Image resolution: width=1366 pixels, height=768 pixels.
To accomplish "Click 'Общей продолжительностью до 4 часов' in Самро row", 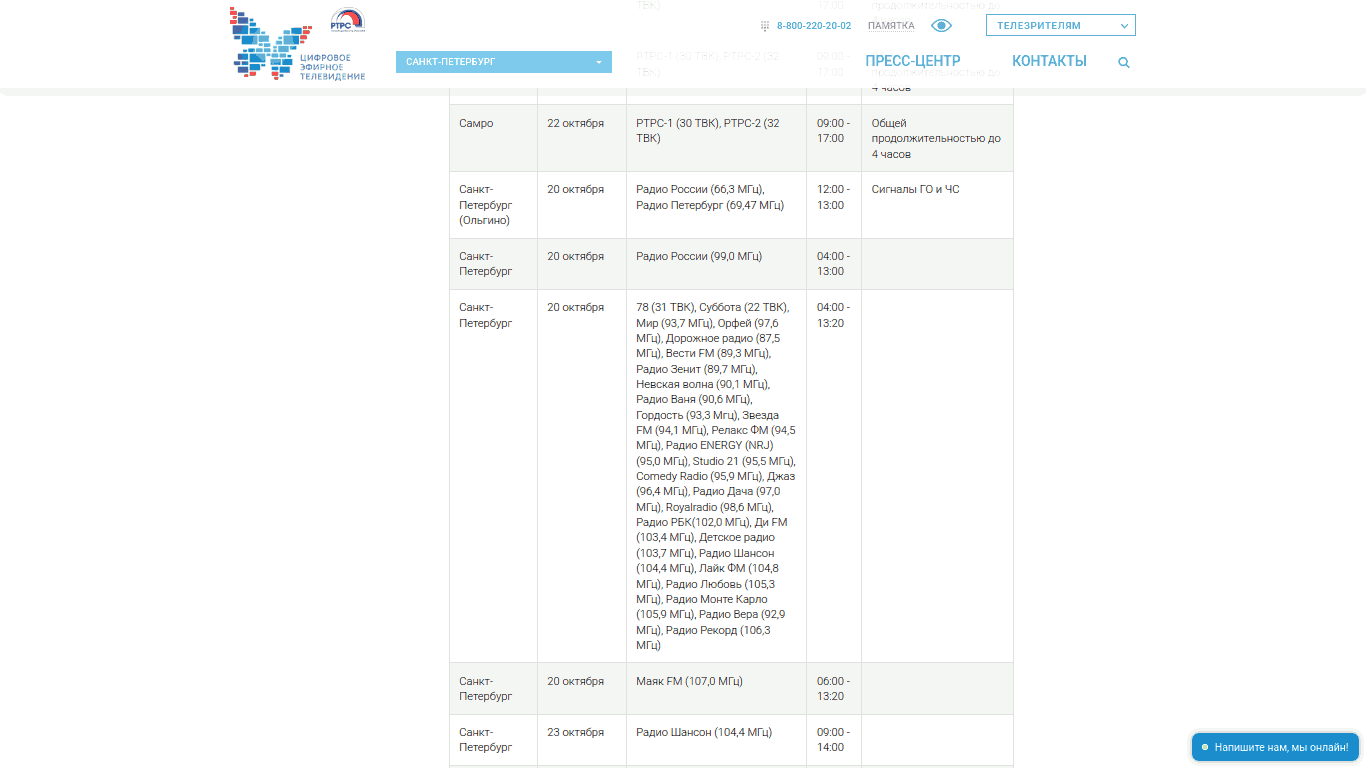I will (937, 139).
